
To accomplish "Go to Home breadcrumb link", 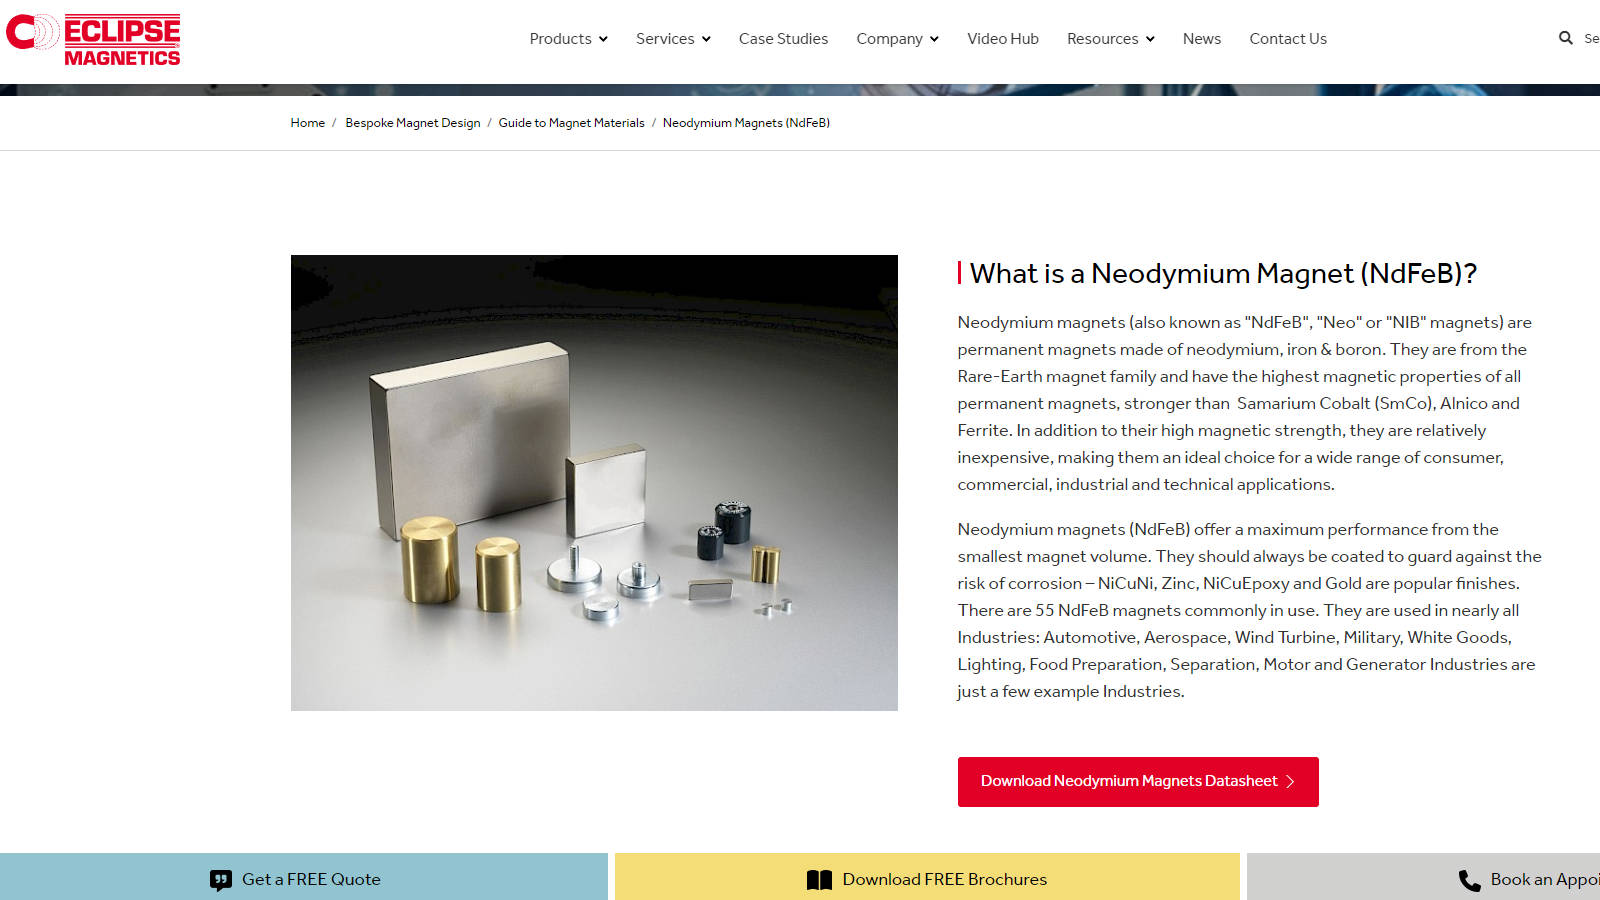I will click(307, 123).
